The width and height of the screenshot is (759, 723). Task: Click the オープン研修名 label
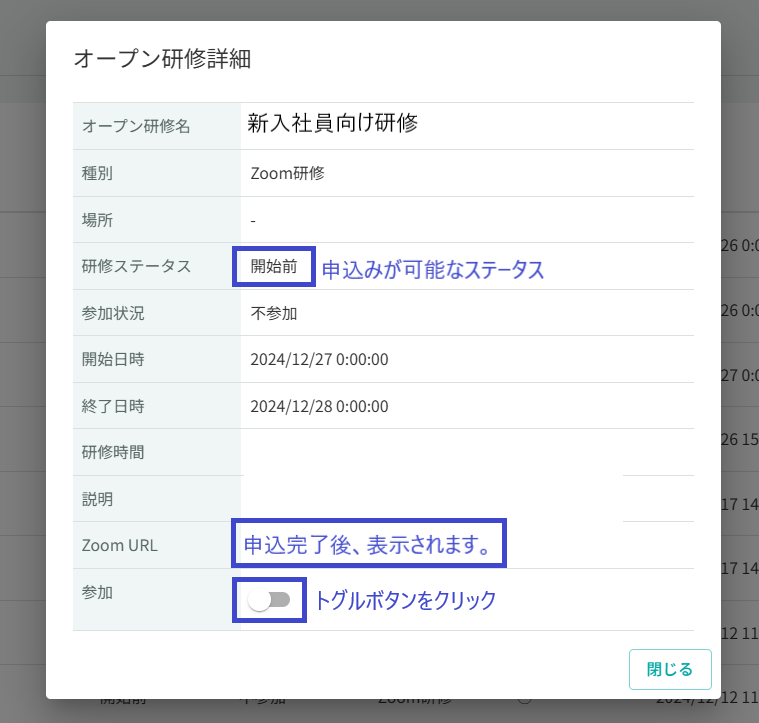[x=136, y=126]
